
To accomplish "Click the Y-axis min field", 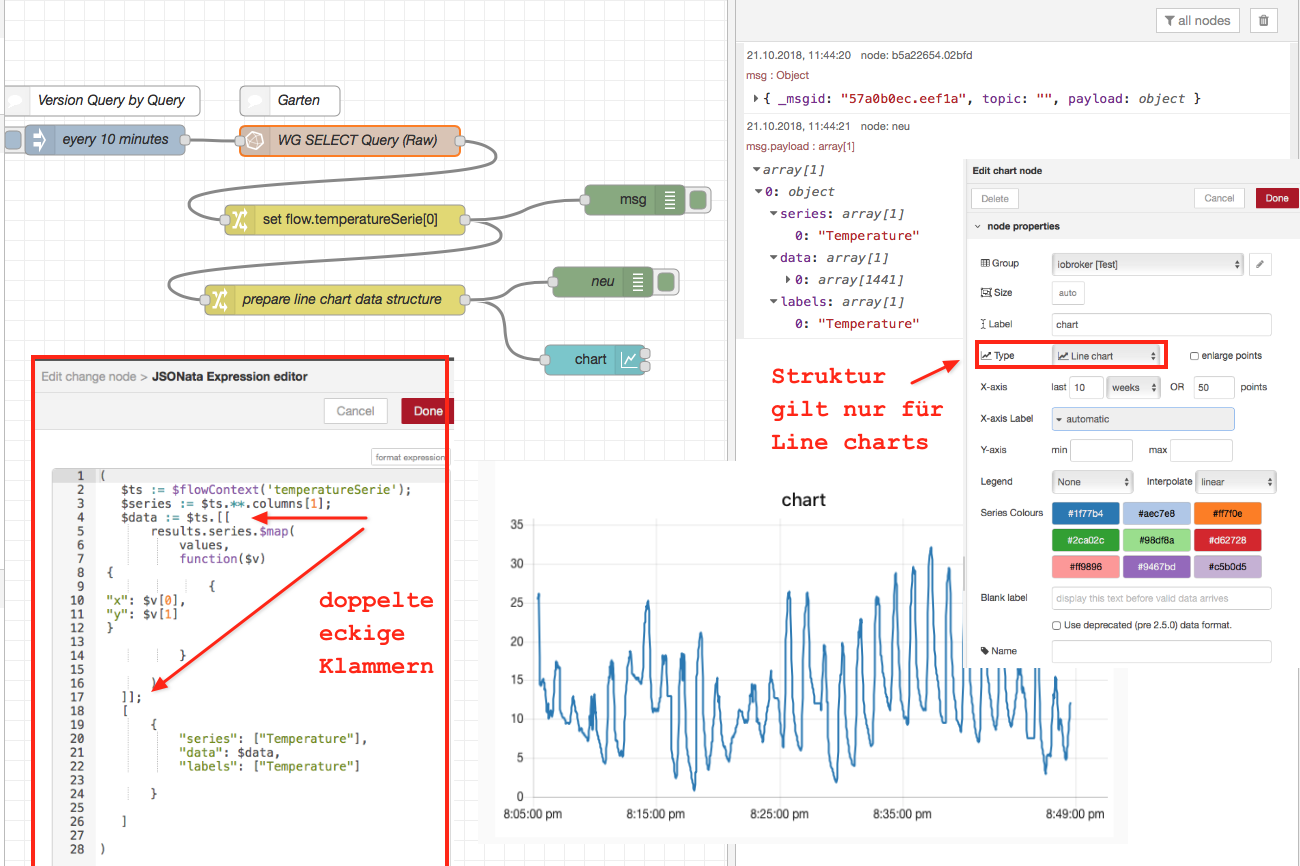I will [x=1102, y=450].
